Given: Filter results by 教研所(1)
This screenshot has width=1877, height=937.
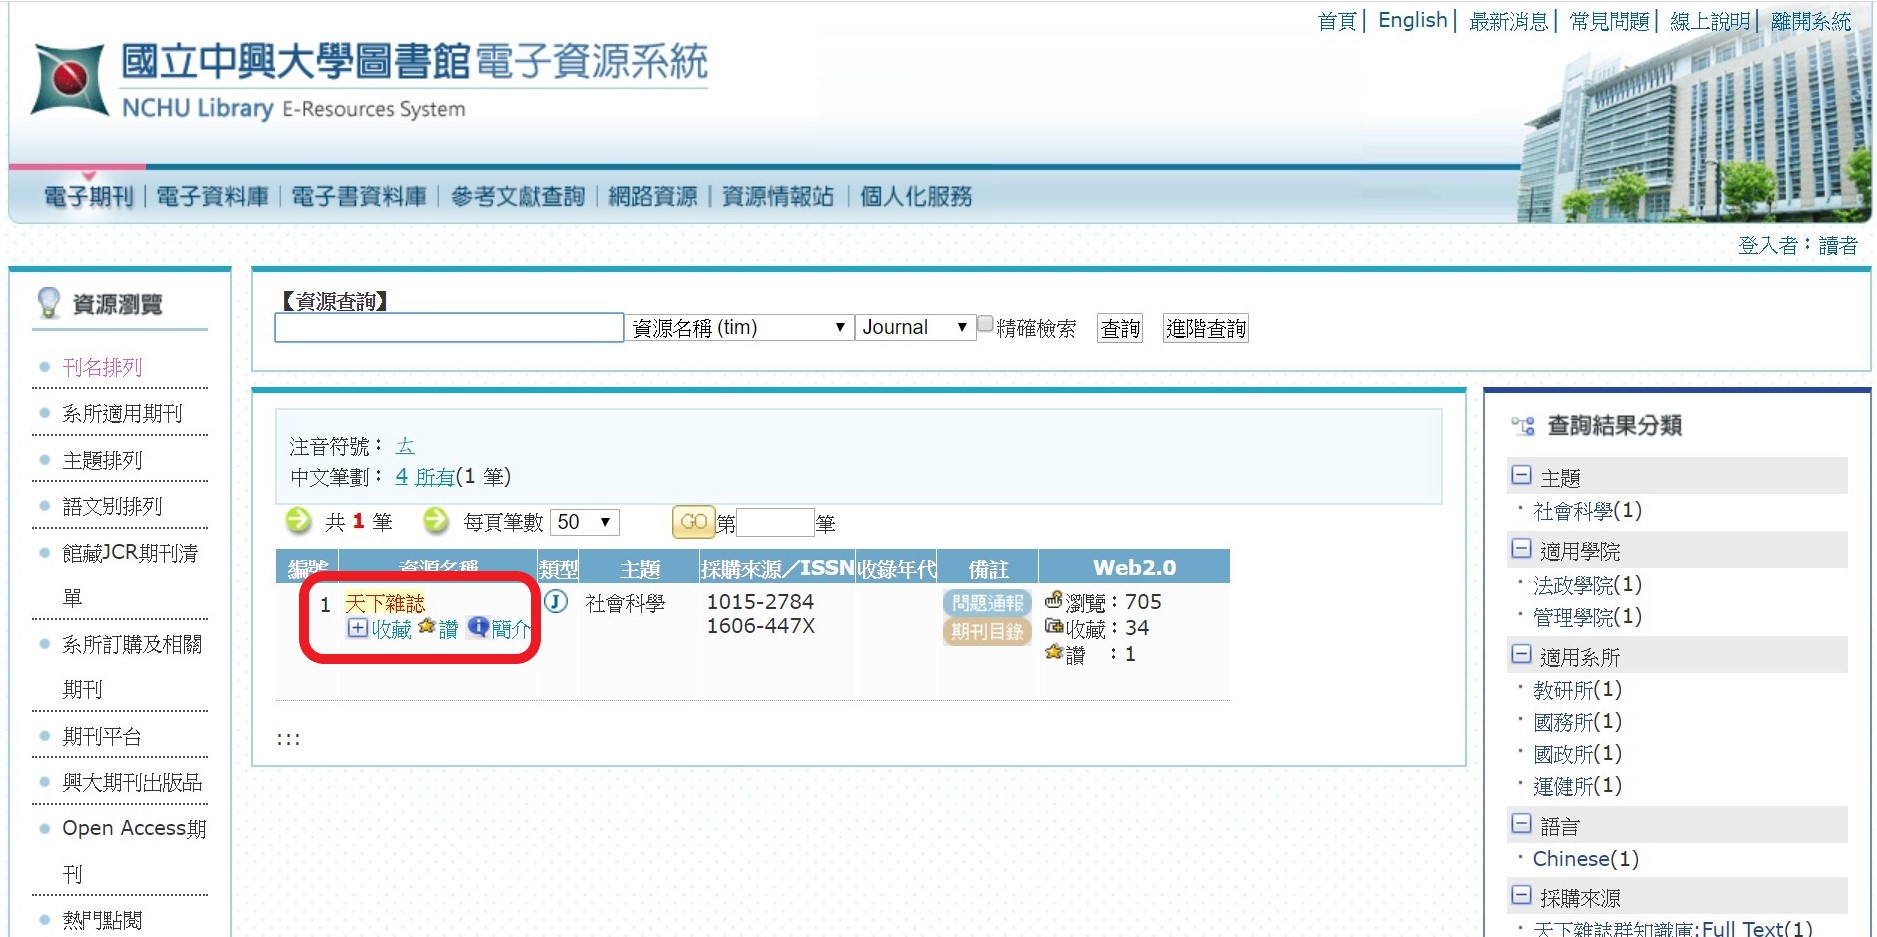Looking at the screenshot, I should pyautogui.click(x=1577, y=689).
